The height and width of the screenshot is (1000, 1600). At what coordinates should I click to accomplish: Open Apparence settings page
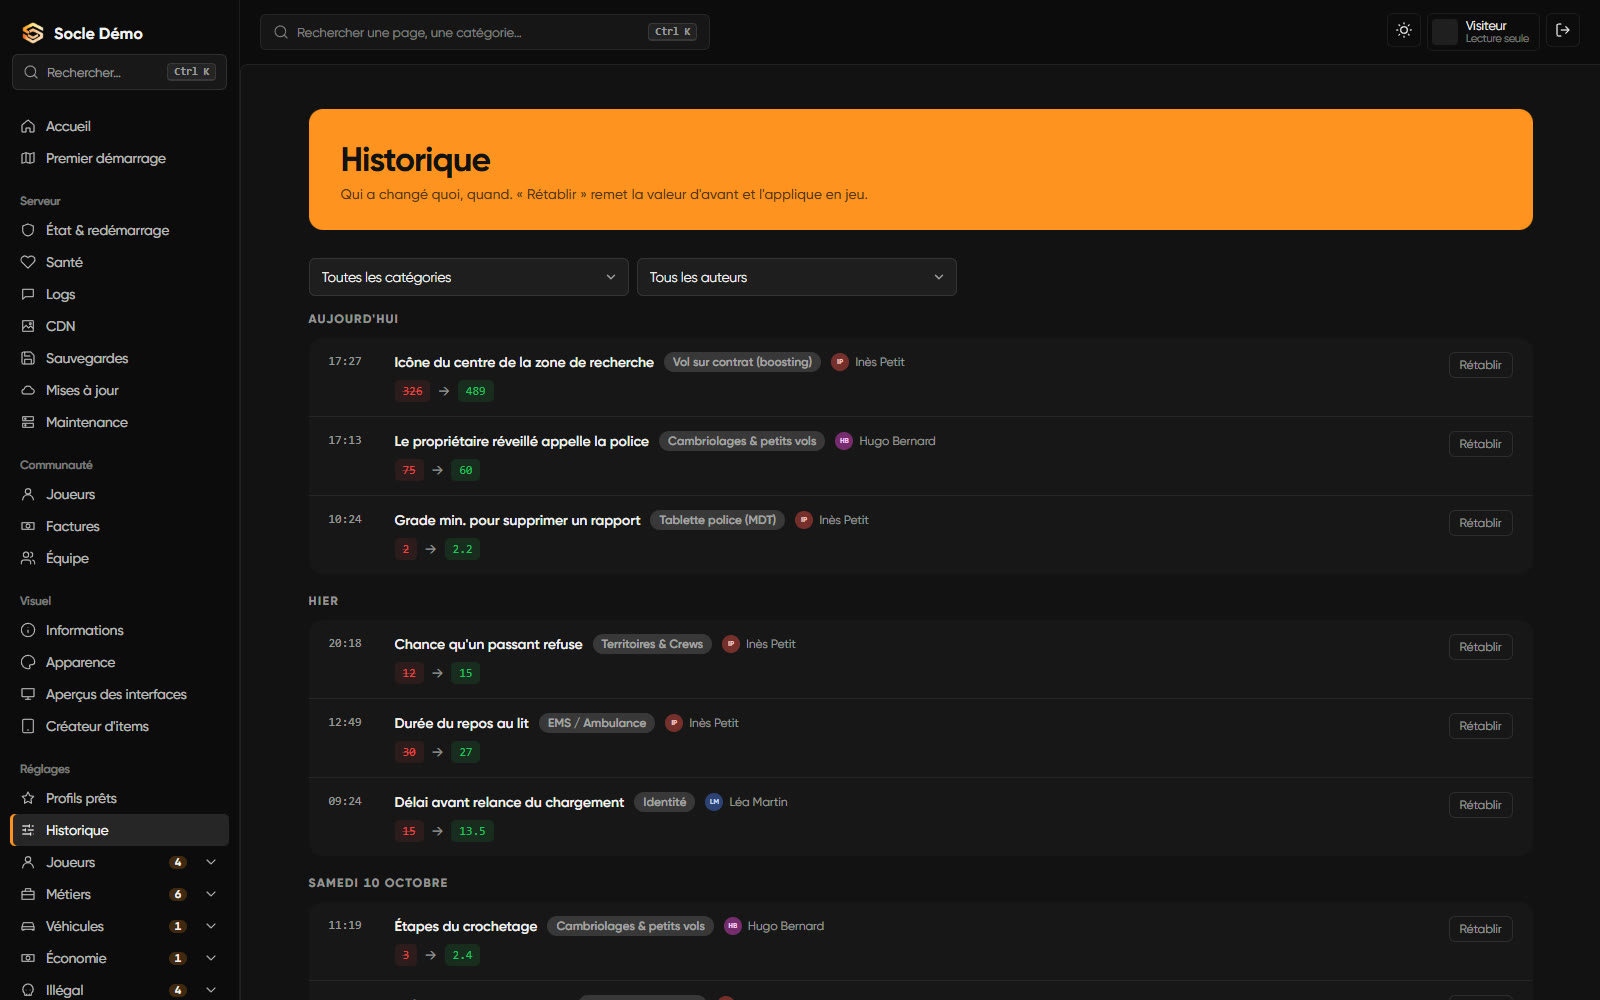click(119, 662)
